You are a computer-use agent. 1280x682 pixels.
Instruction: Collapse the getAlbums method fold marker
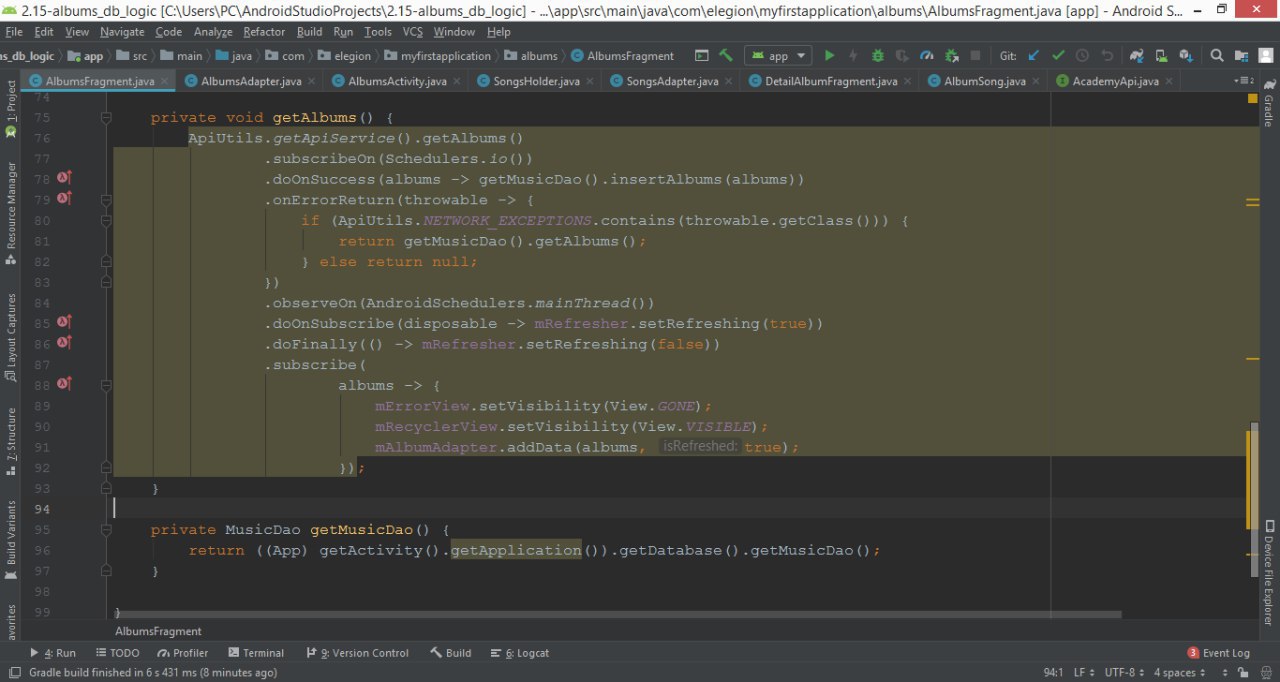pos(107,118)
